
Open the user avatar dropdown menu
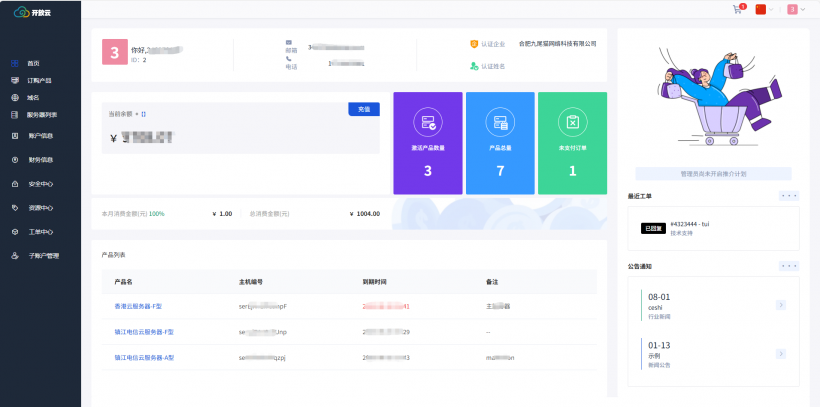point(796,9)
